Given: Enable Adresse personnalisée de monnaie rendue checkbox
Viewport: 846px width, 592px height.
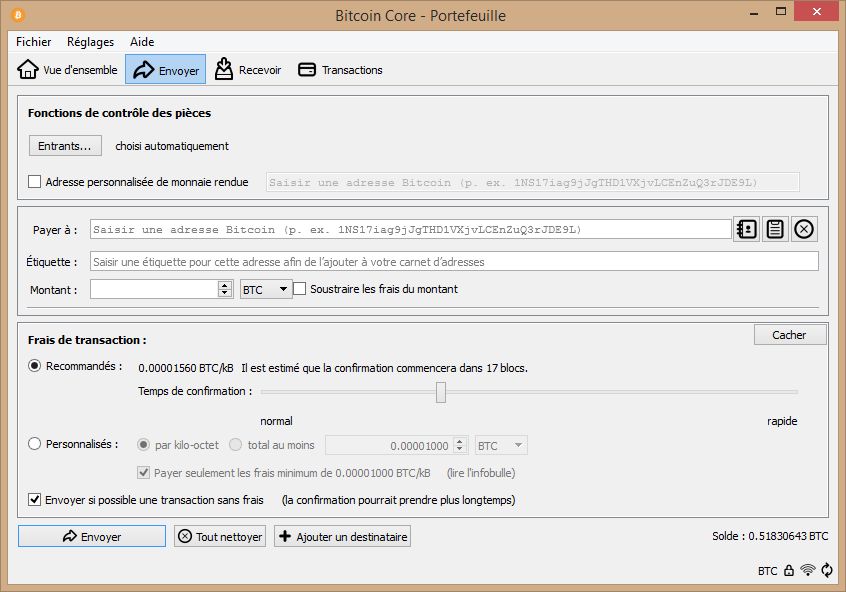Looking at the screenshot, I should [35, 182].
